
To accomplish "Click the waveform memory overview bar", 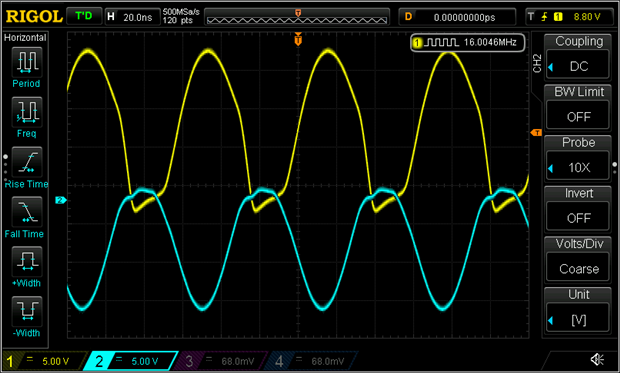I will pos(297,20).
